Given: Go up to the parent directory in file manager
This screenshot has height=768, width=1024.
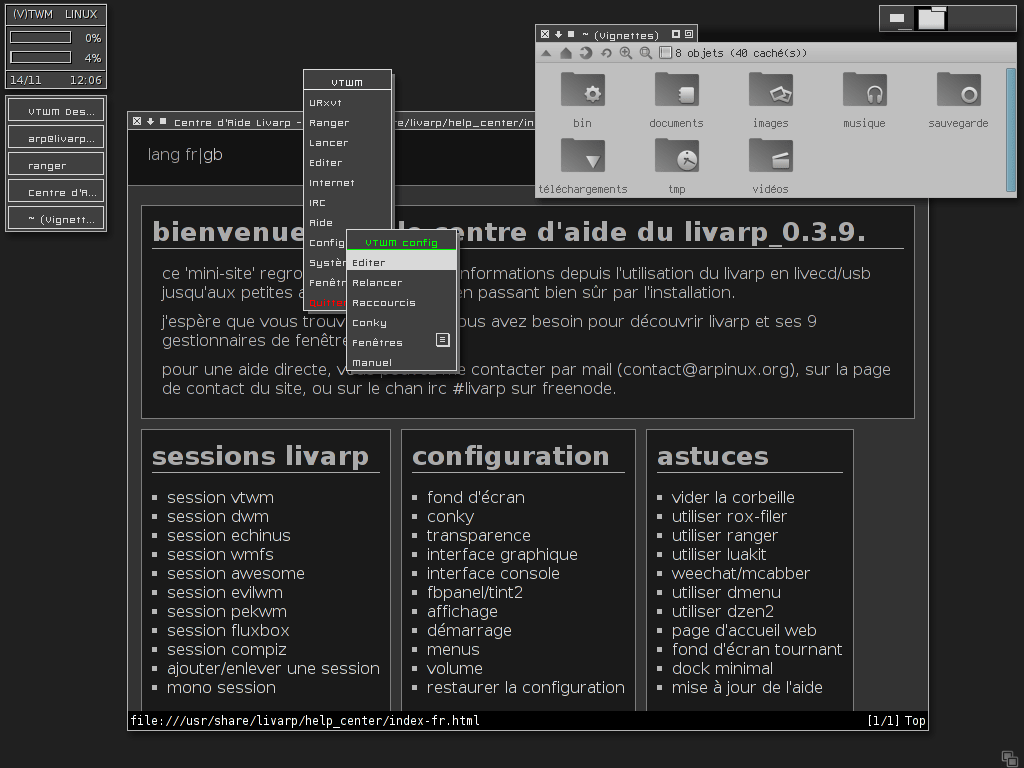Looking at the screenshot, I should point(547,53).
